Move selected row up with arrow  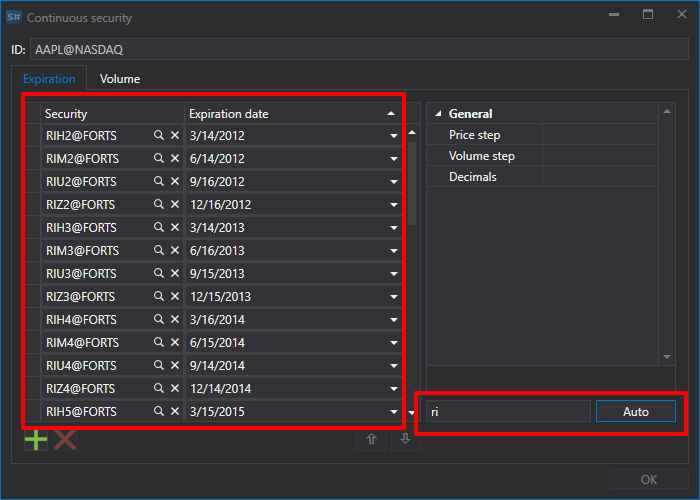coord(371,439)
